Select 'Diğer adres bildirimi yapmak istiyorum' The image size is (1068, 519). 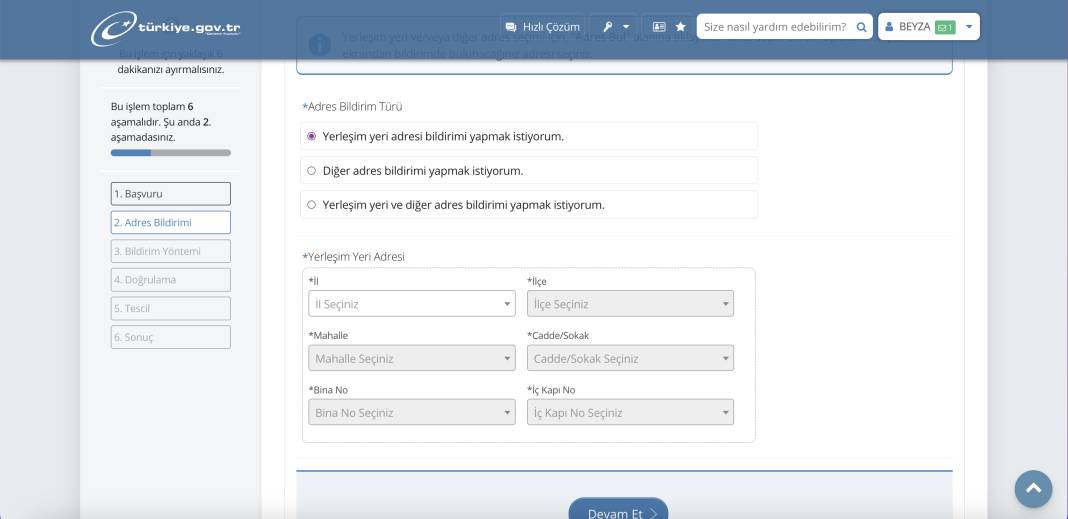tap(529, 170)
